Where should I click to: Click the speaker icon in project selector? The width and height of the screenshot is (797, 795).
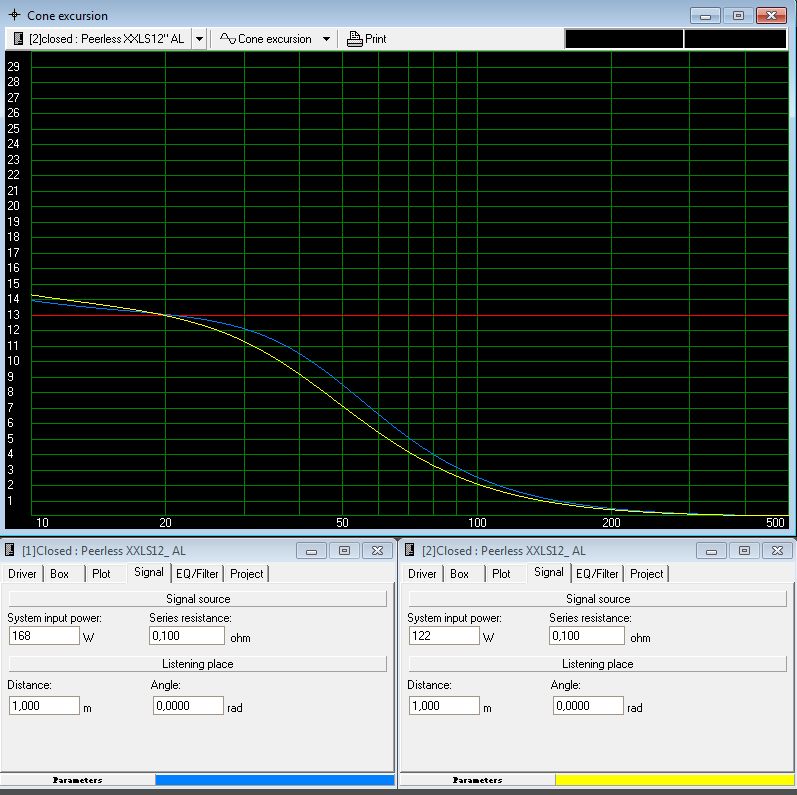click(18, 39)
